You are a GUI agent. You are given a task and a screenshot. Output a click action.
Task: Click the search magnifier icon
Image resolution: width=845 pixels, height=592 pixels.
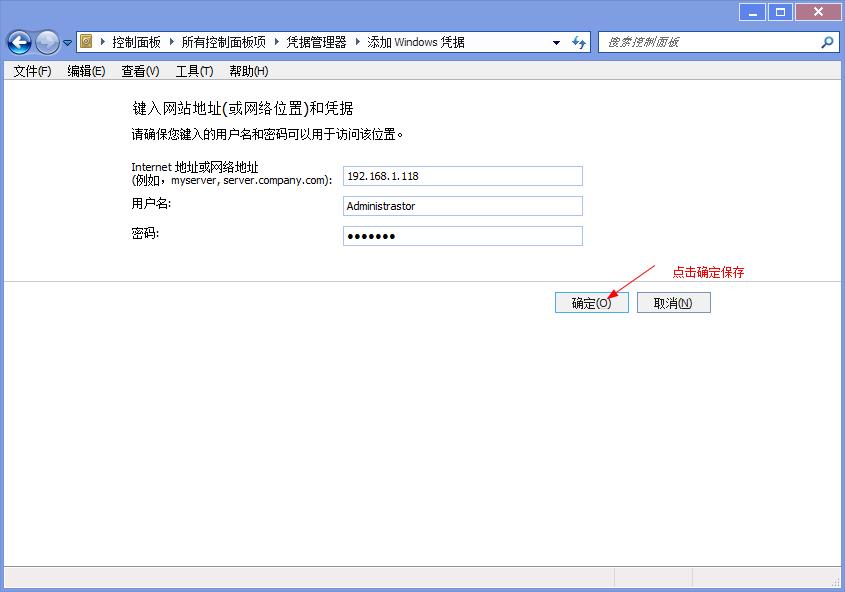coord(827,42)
